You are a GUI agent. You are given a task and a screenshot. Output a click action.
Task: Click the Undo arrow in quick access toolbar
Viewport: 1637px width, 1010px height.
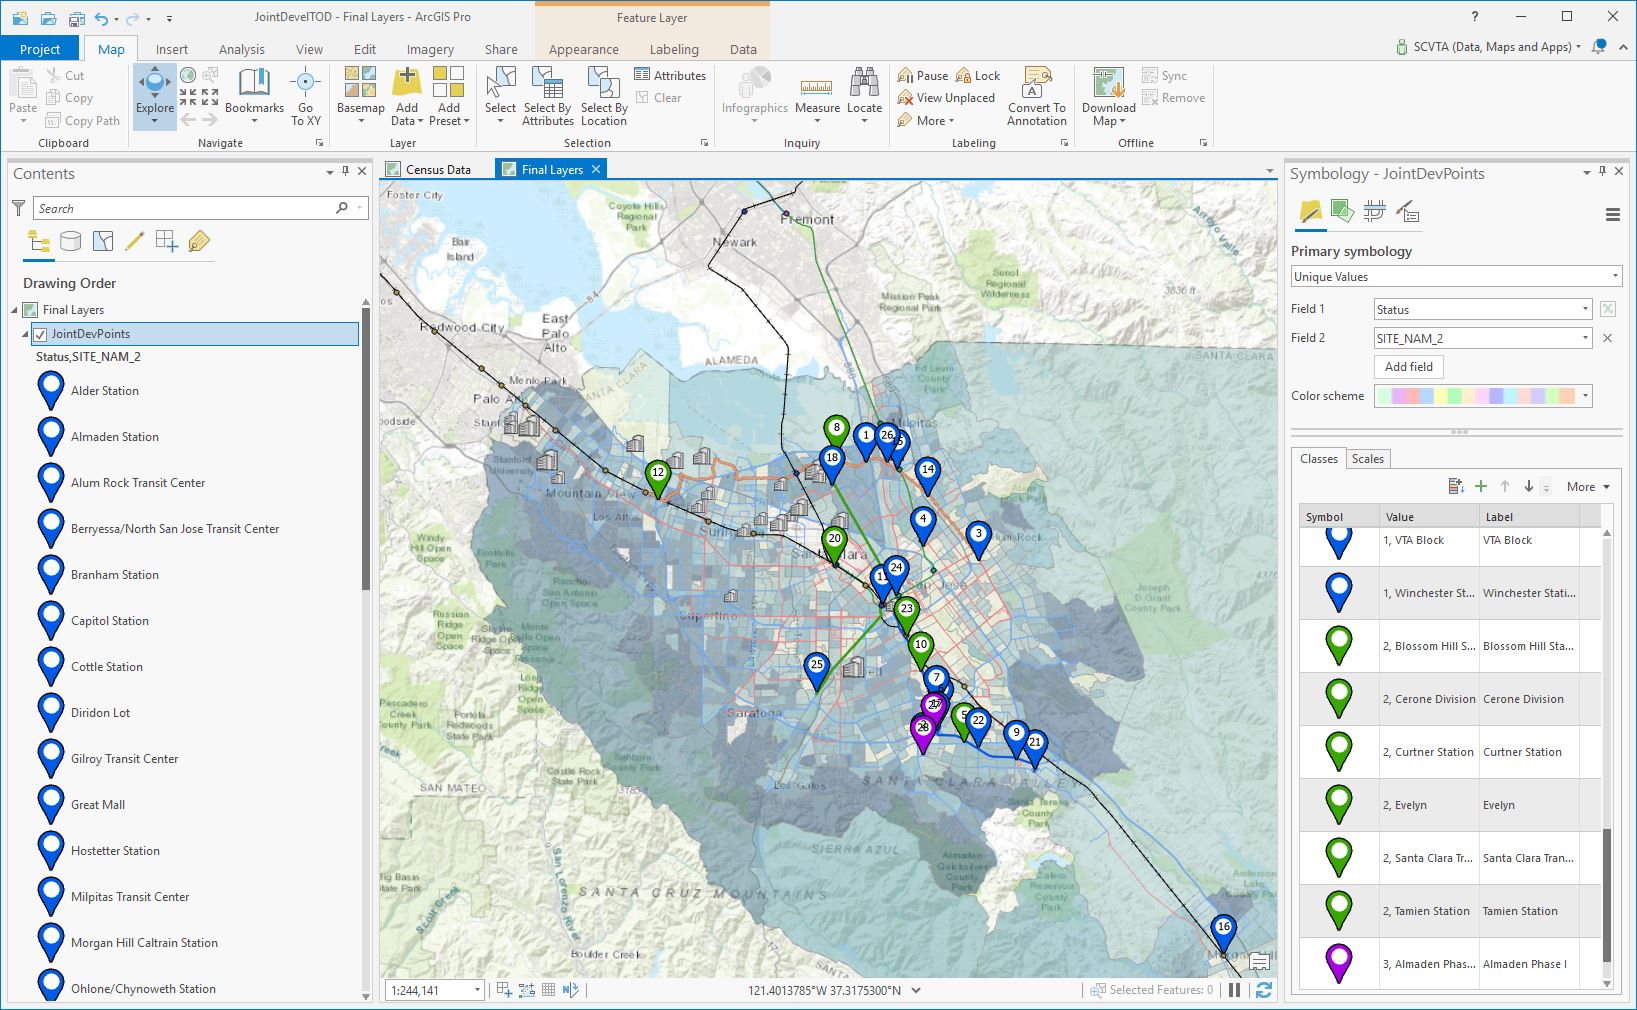tap(101, 19)
